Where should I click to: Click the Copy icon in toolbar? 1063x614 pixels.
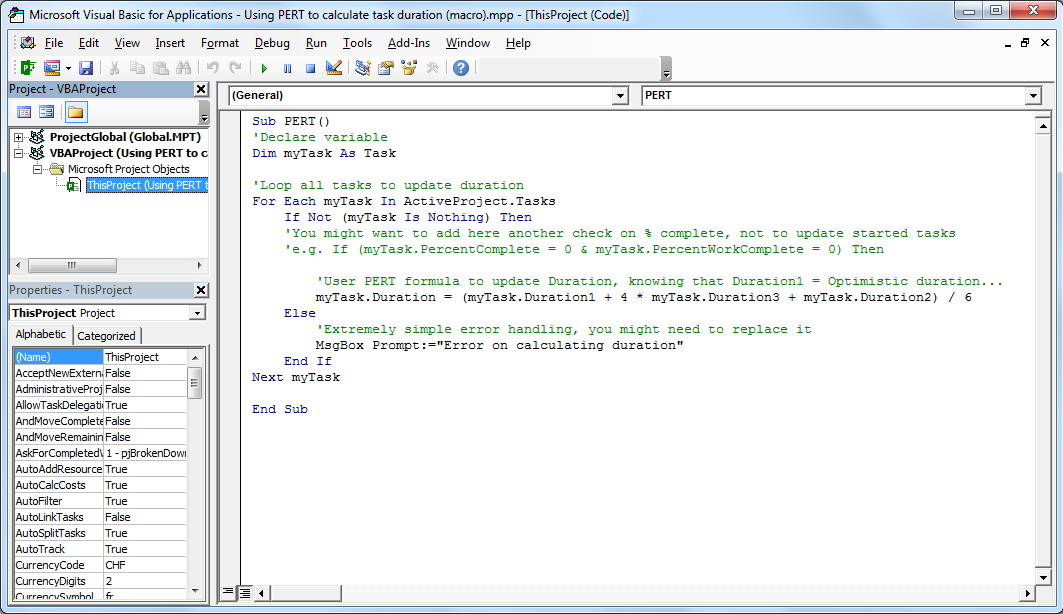(137, 68)
